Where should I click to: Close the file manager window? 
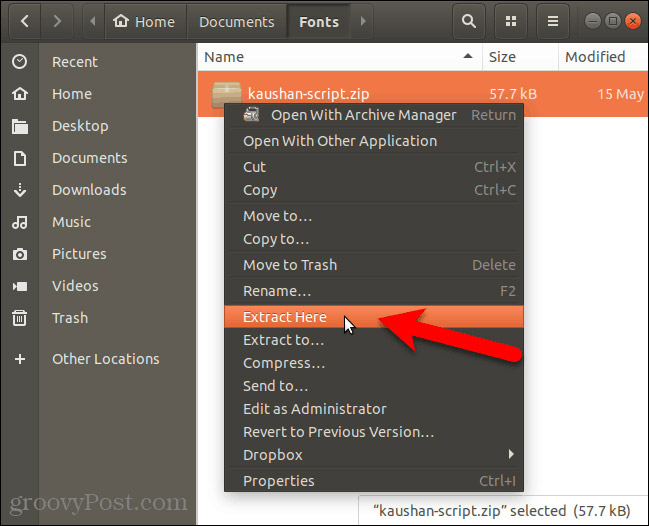633,21
